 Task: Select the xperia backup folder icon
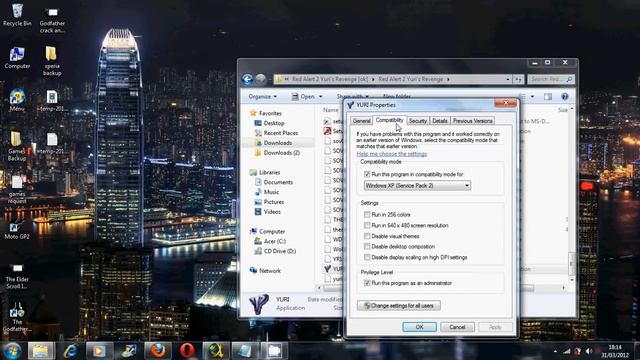[52, 60]
